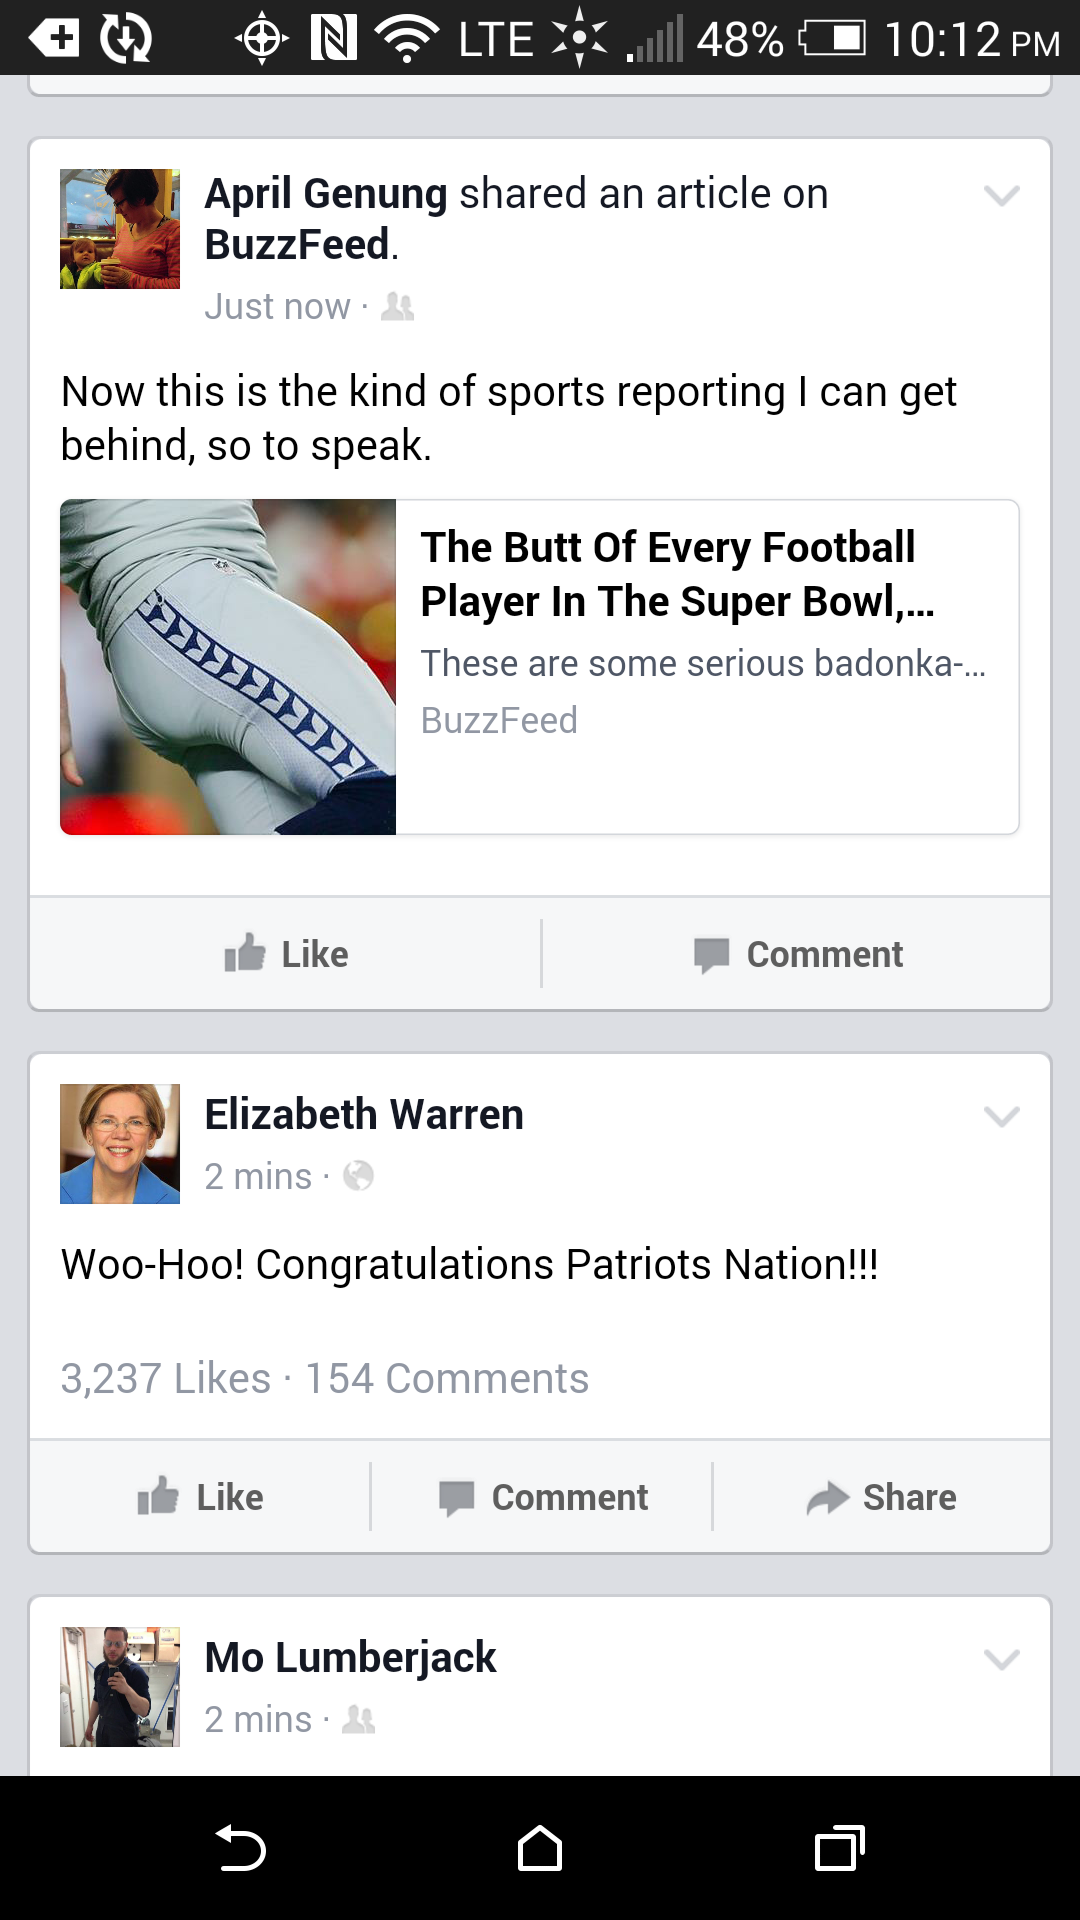
Task: Open the chevron menu on Mo Lumberjack's post
Action: coord(1001,1659)
